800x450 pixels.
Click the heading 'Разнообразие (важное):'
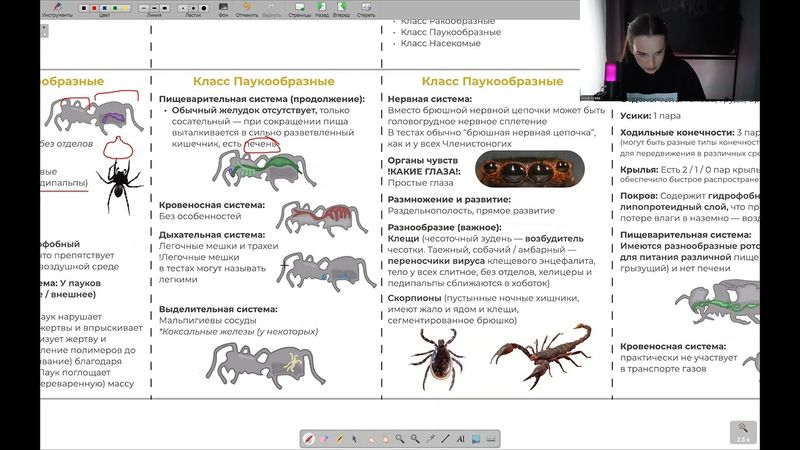(444, 227)
